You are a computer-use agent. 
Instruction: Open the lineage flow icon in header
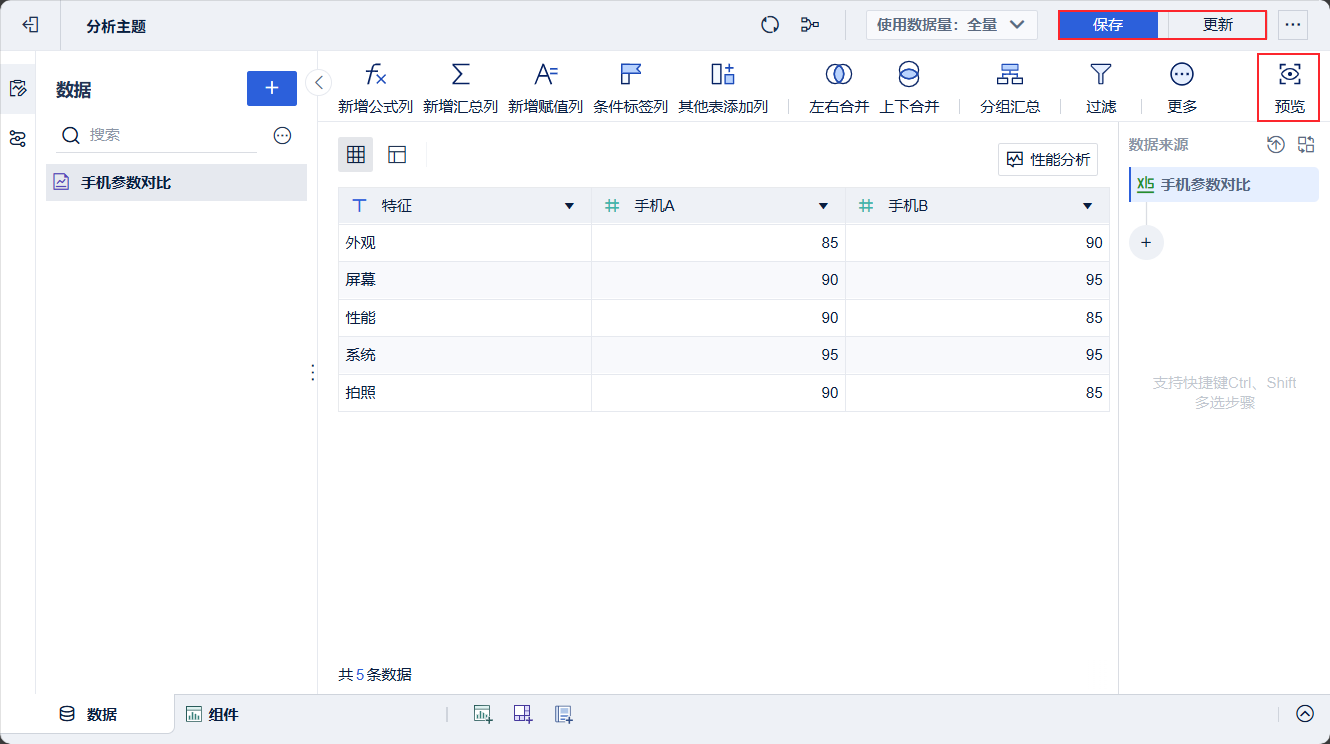810,25
